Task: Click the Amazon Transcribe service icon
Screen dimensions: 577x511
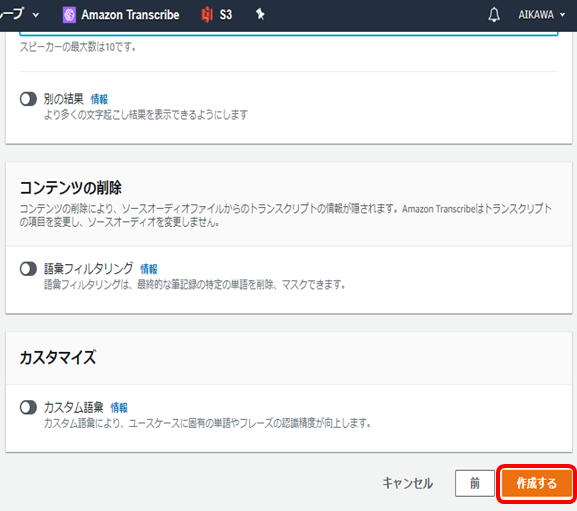Action: (69, 15)
